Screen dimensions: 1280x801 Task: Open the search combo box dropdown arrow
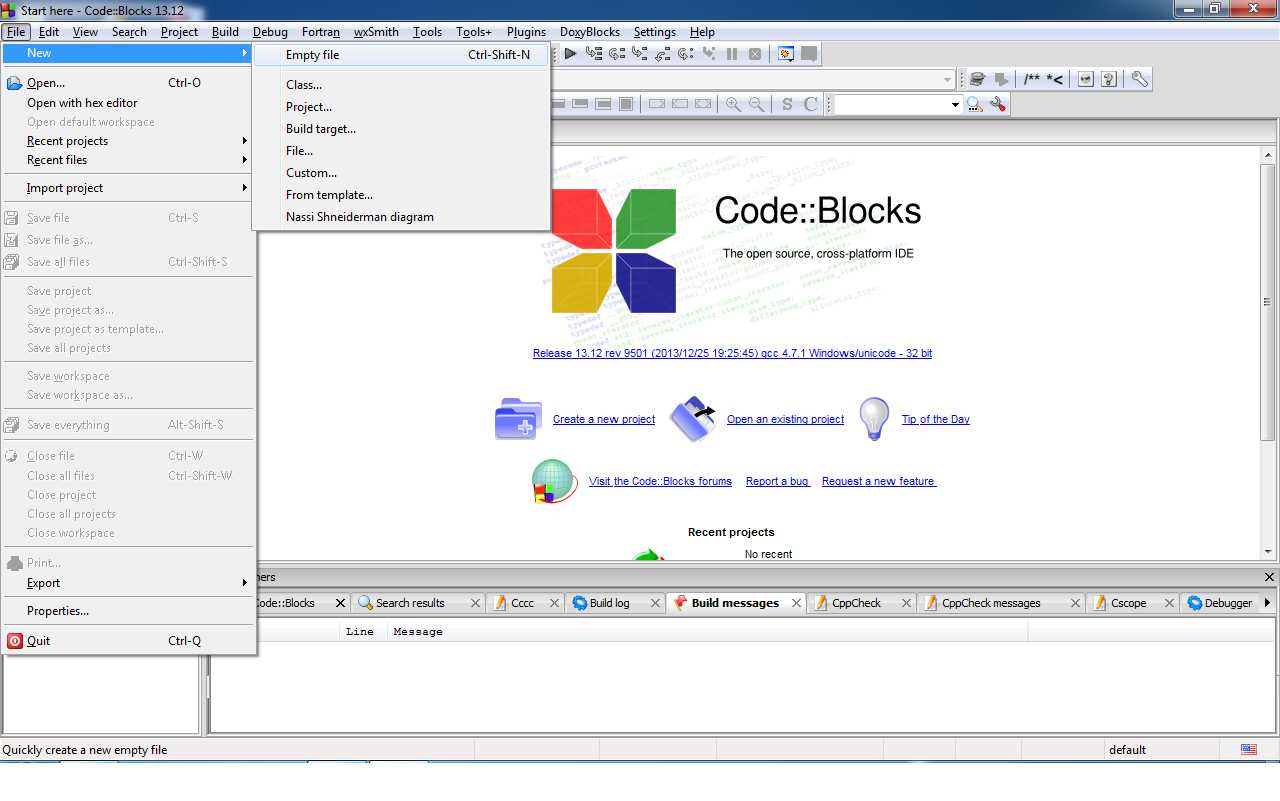pyautogui.click(x=955, y=104)
